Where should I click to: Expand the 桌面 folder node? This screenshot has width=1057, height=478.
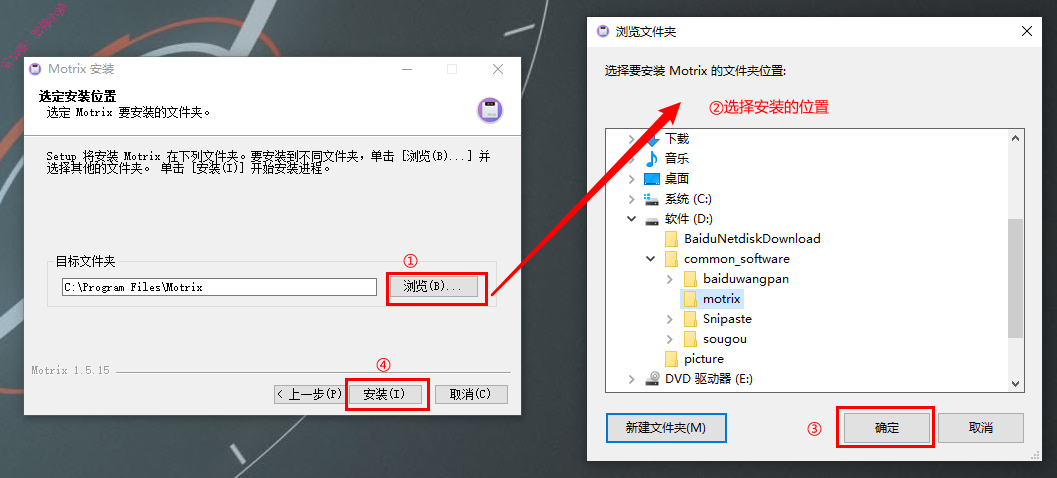pos(632,179)
